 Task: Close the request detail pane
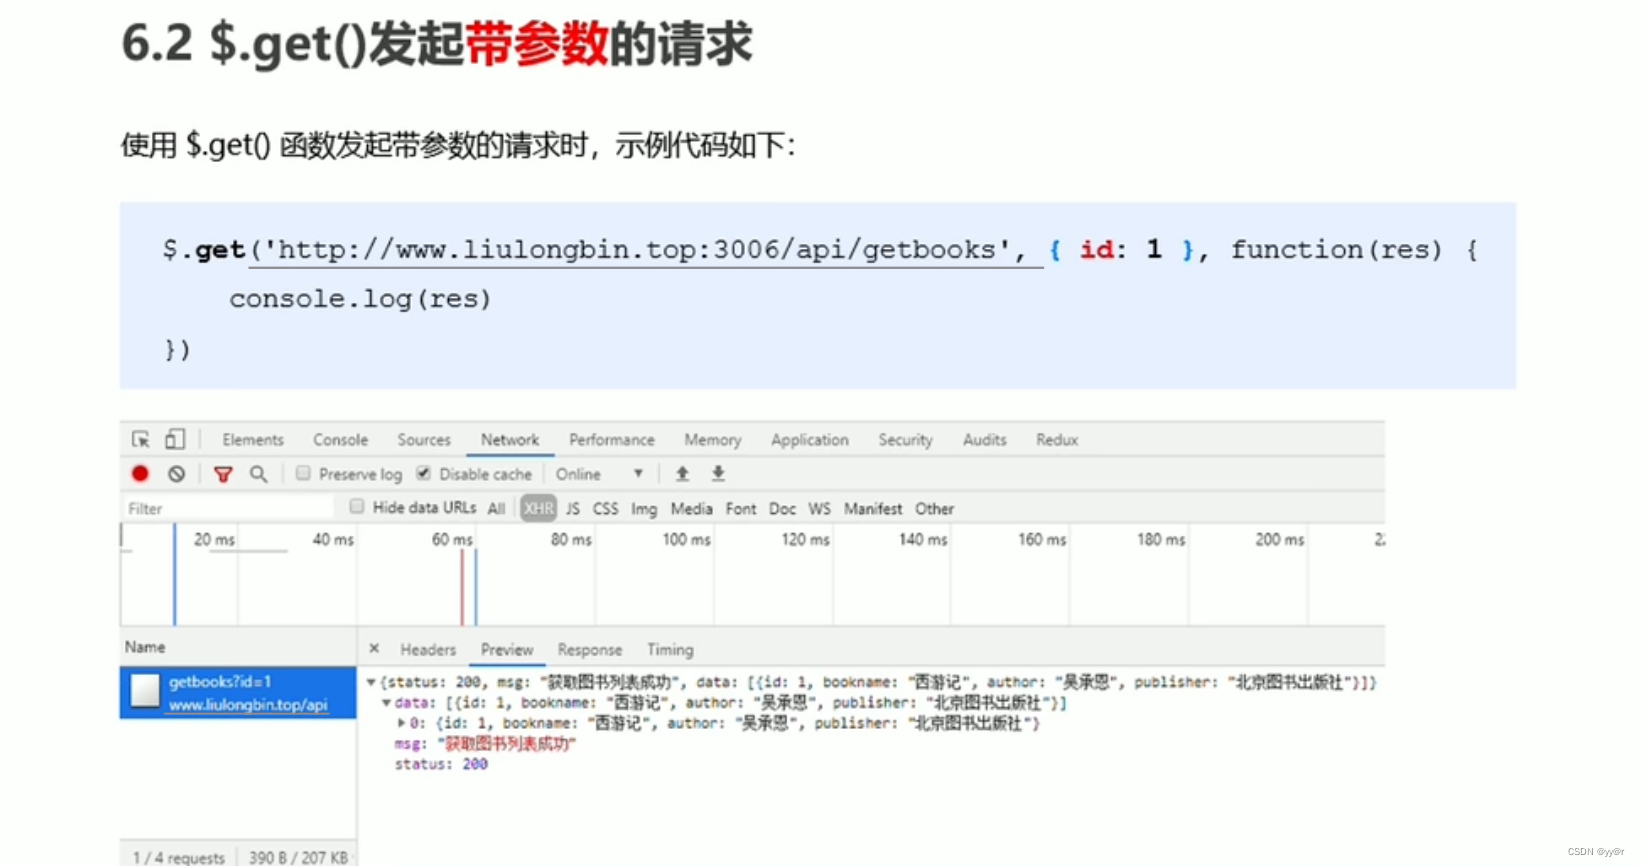374,649
